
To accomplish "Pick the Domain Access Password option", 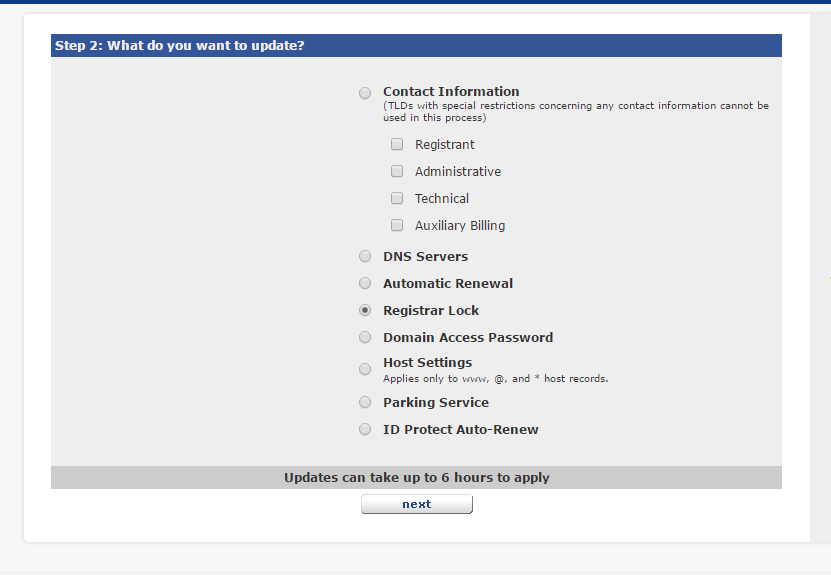I will click(x=365, y=338).
